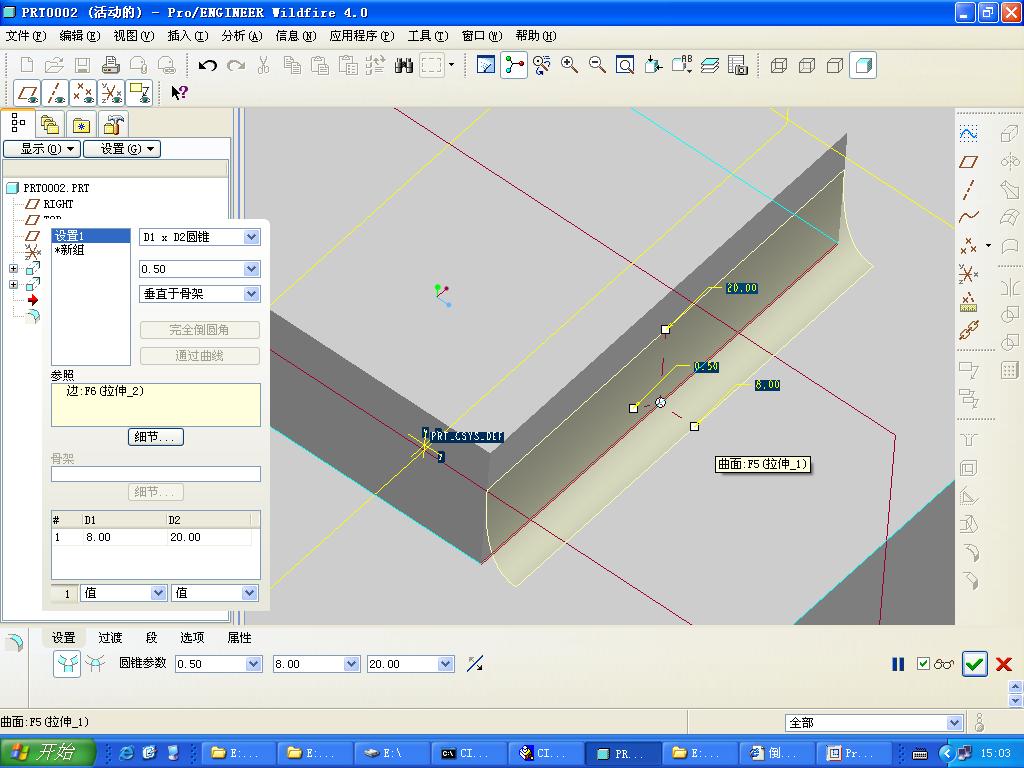Open the D1 x D2 圆锥 dropdown
Image resolution: width=1024 pixels, height=768 pixels.
[x=251, y=237]
